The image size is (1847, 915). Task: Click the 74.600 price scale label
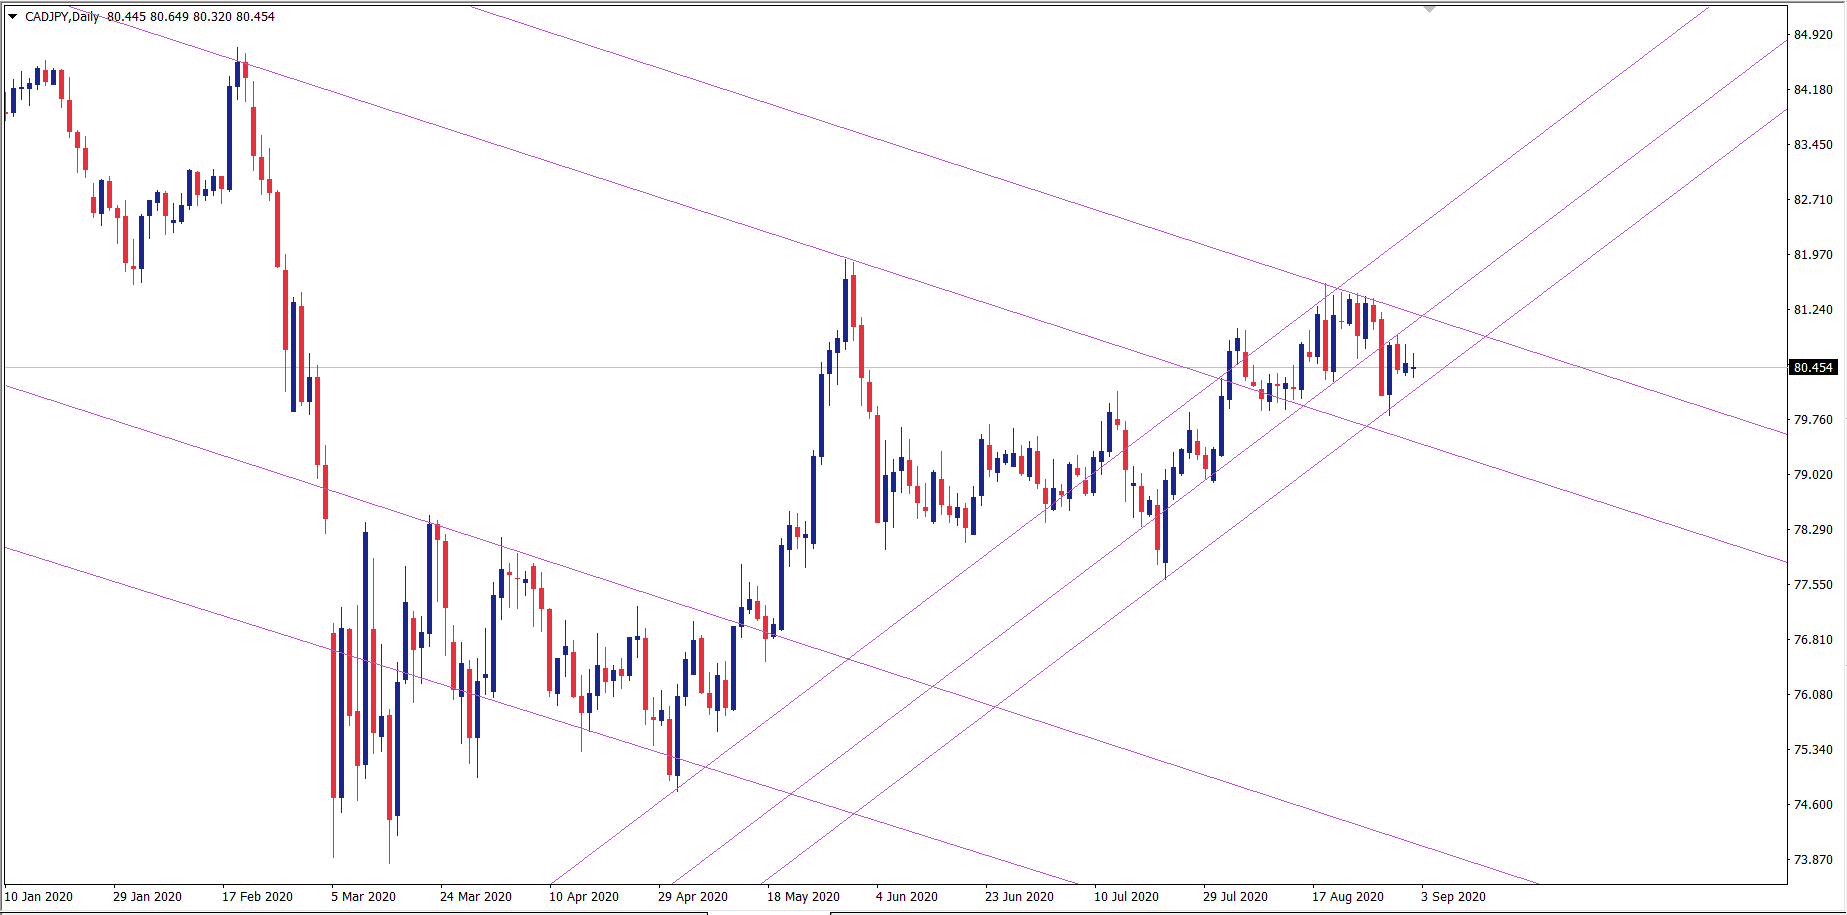click(x=1813, y=804)
